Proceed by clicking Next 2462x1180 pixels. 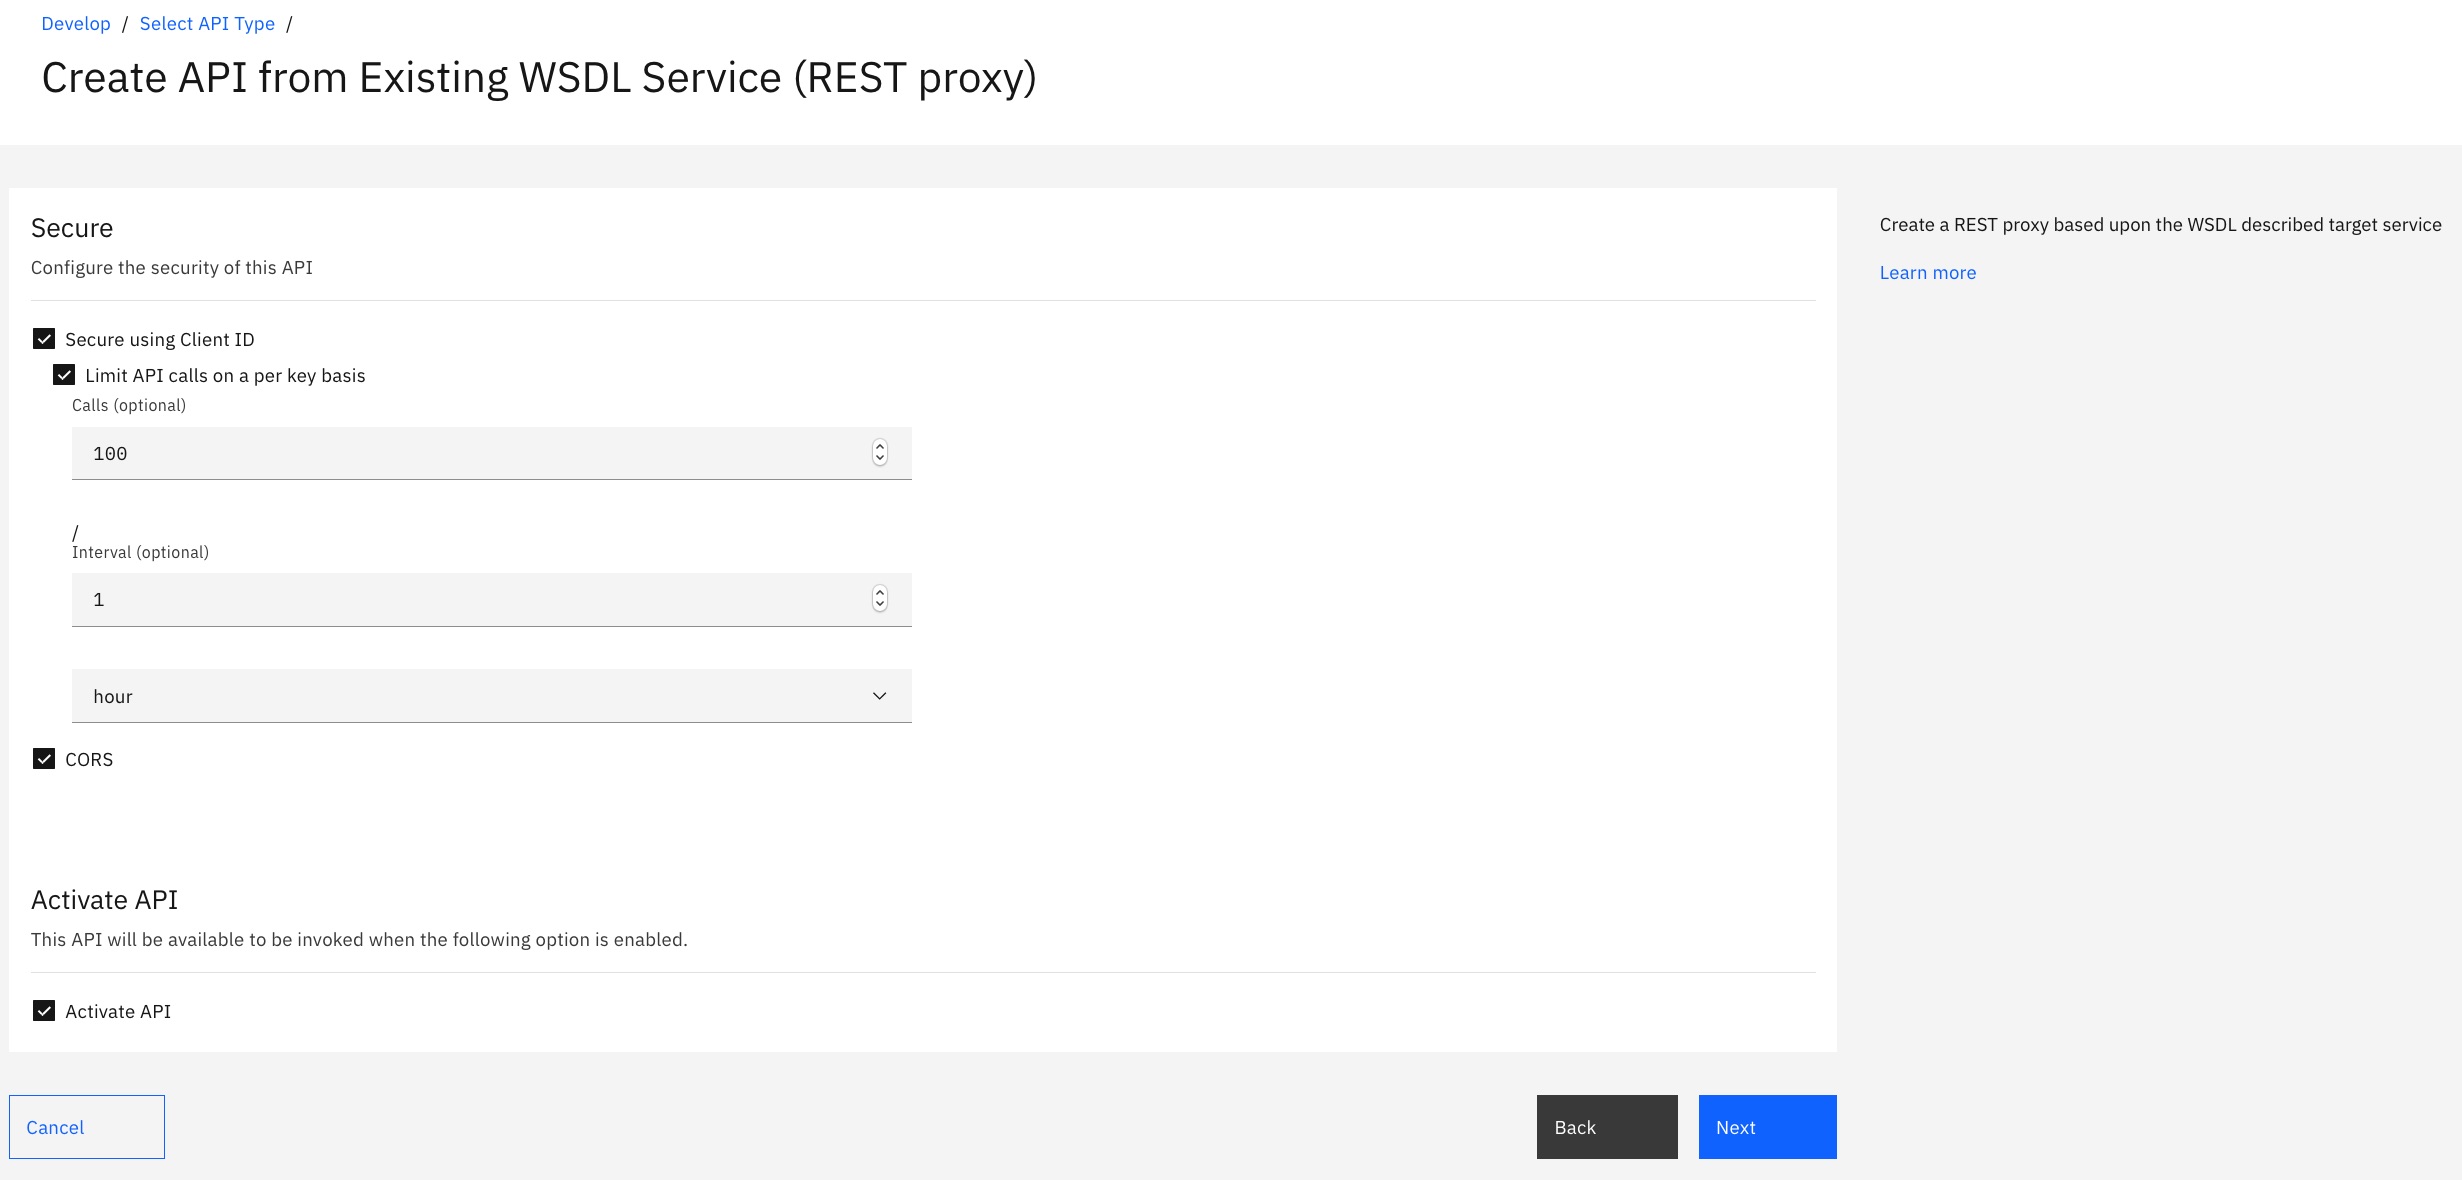[1766, 1127]
